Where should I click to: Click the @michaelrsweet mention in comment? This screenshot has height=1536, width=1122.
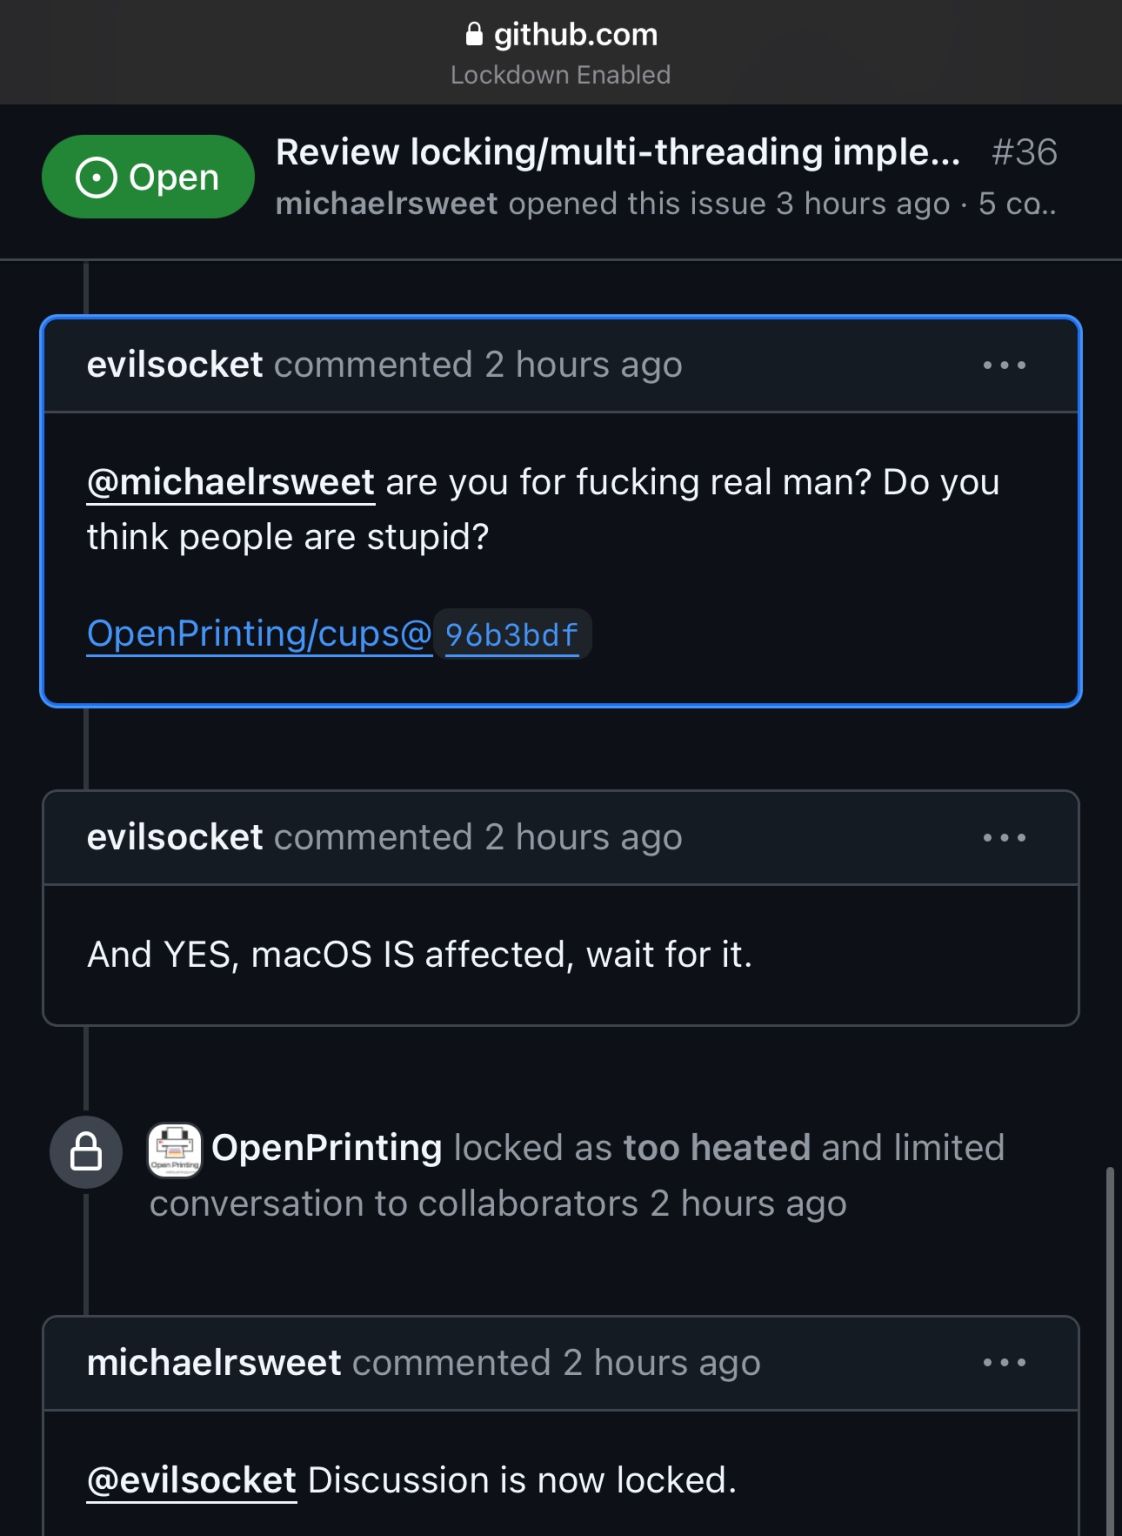(231, 482)
